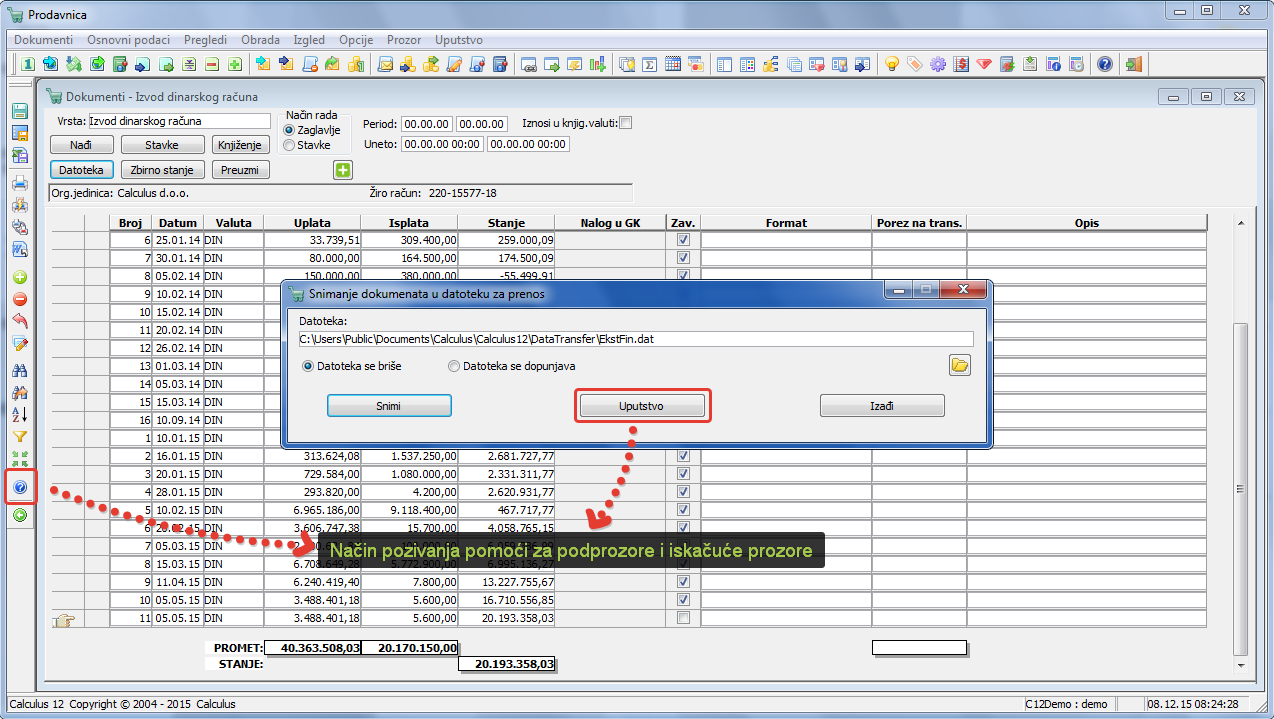Click the yellow filter funnel icon
Viewport: 1274px width, 719px height.
pos(19,436)
